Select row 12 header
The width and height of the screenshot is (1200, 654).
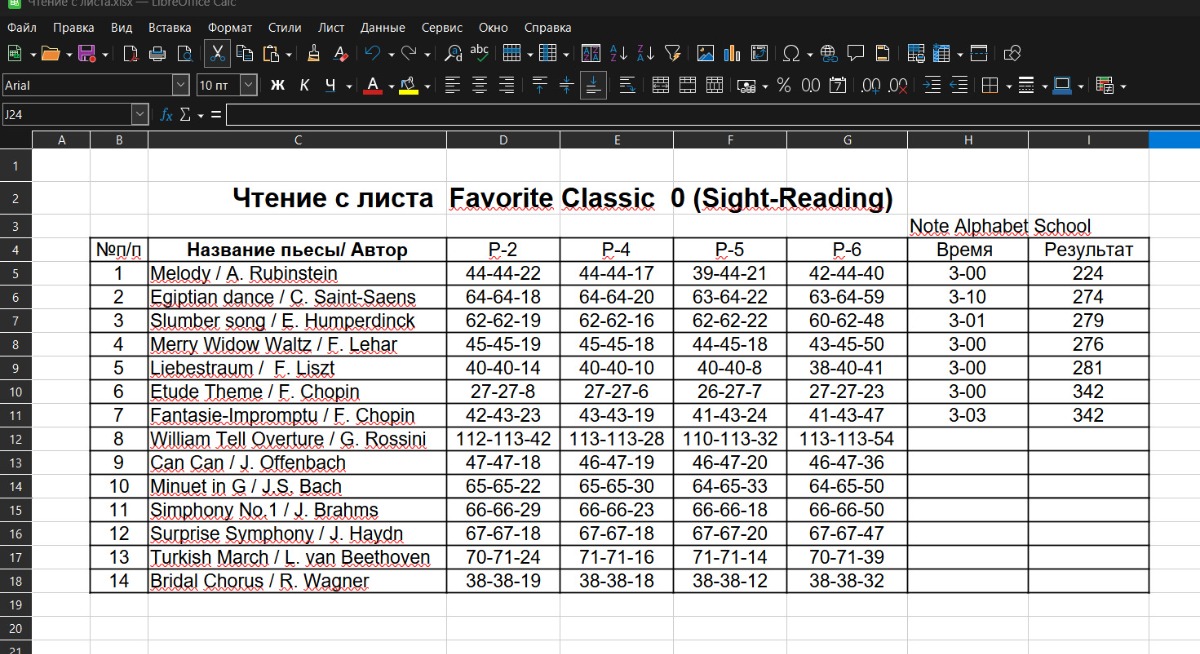click(x=16, y=439)
